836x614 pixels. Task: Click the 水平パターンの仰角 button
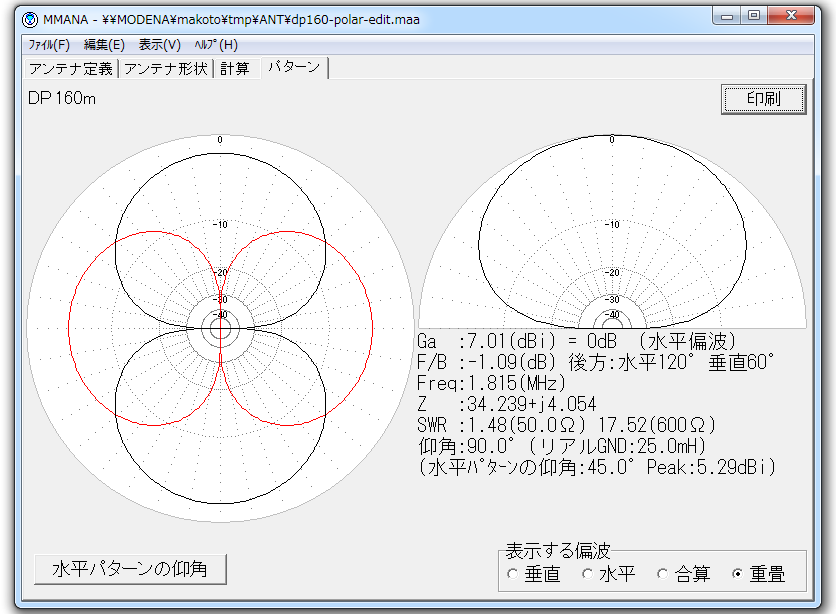point(129,569)
